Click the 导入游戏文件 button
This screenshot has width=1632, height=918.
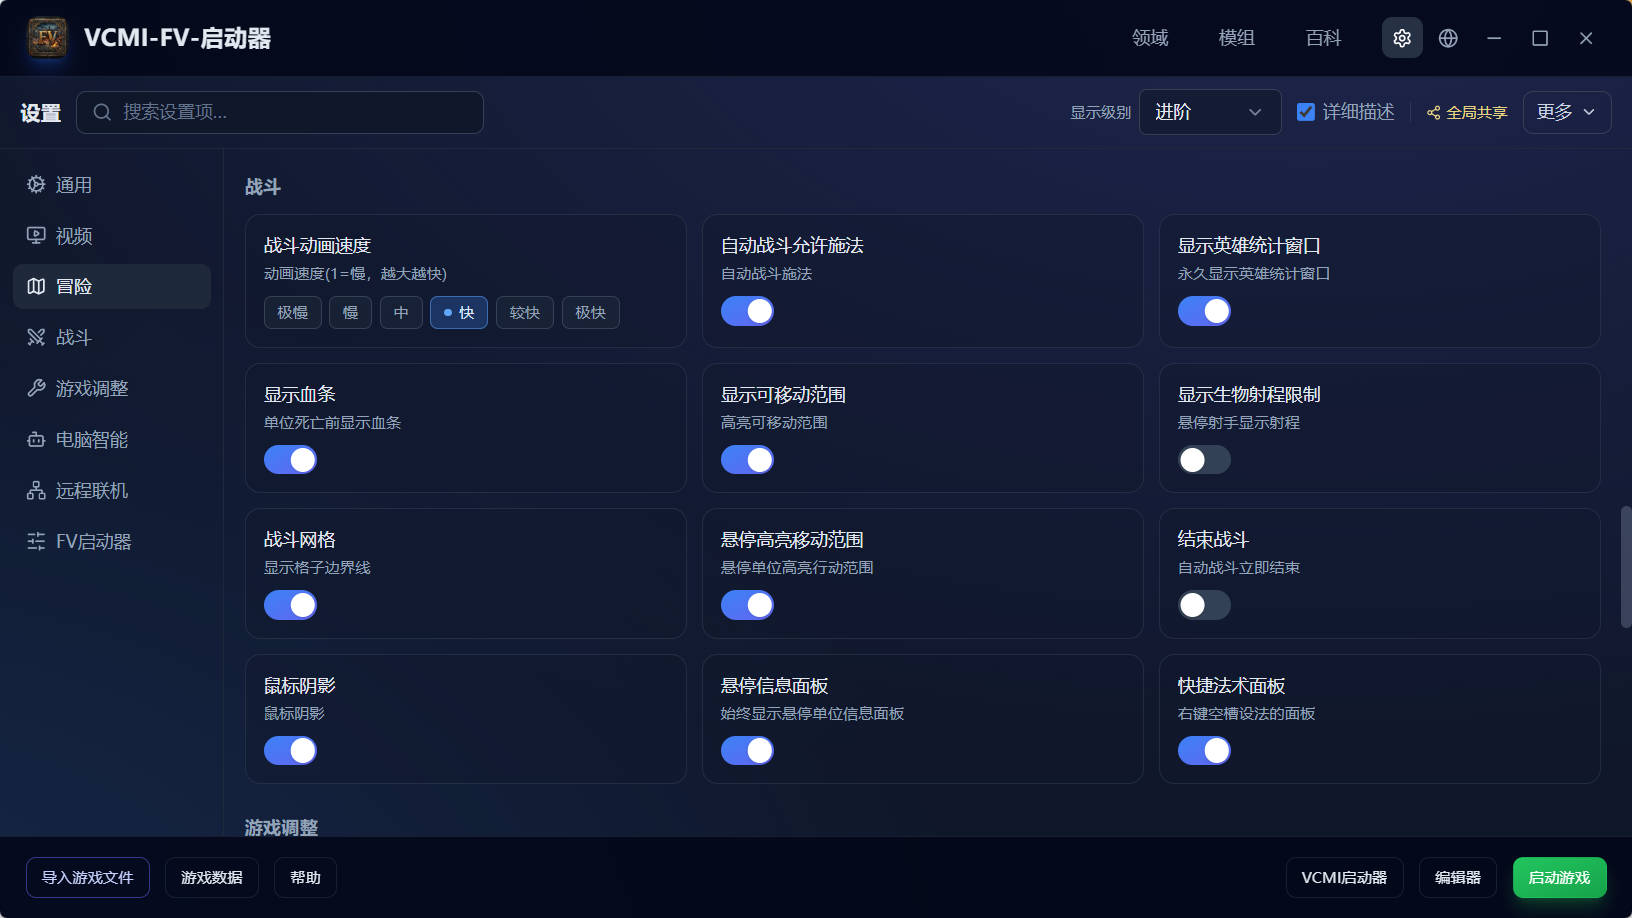[x=88, y=878]
